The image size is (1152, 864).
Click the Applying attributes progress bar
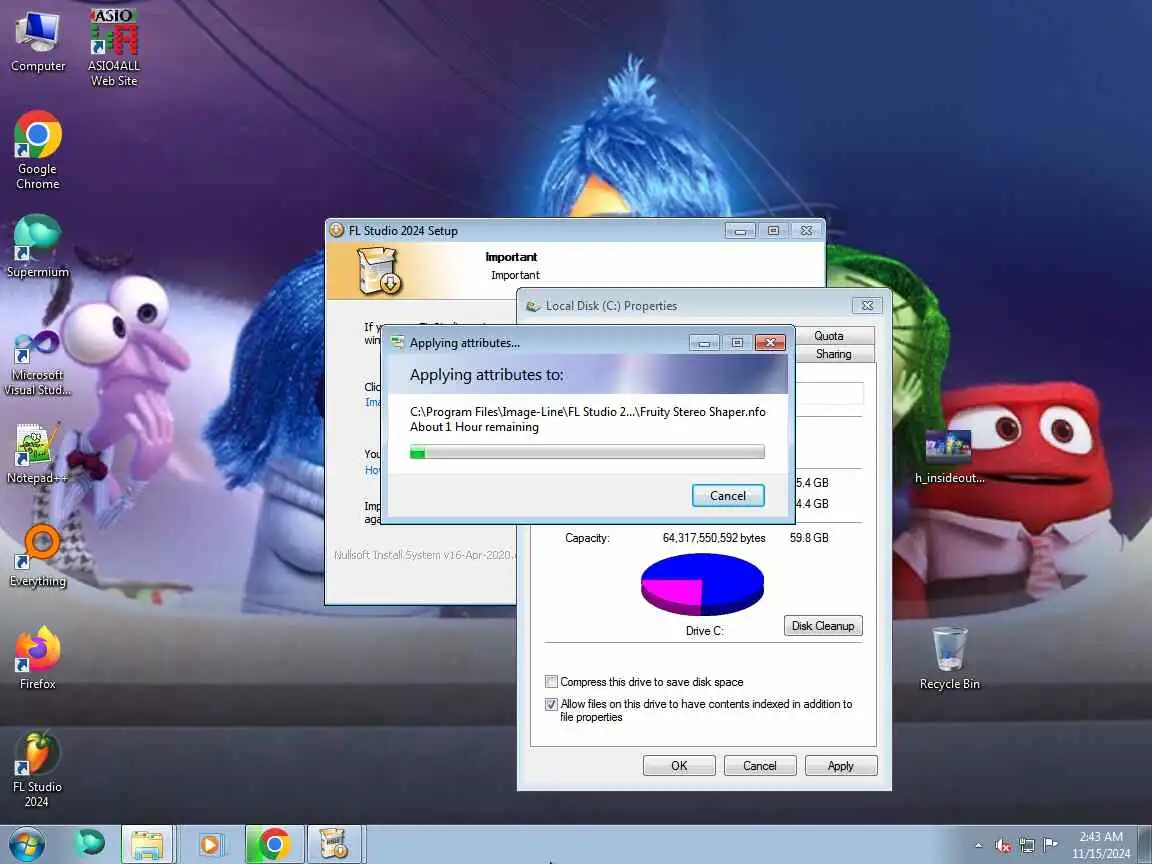pos(587,452)
